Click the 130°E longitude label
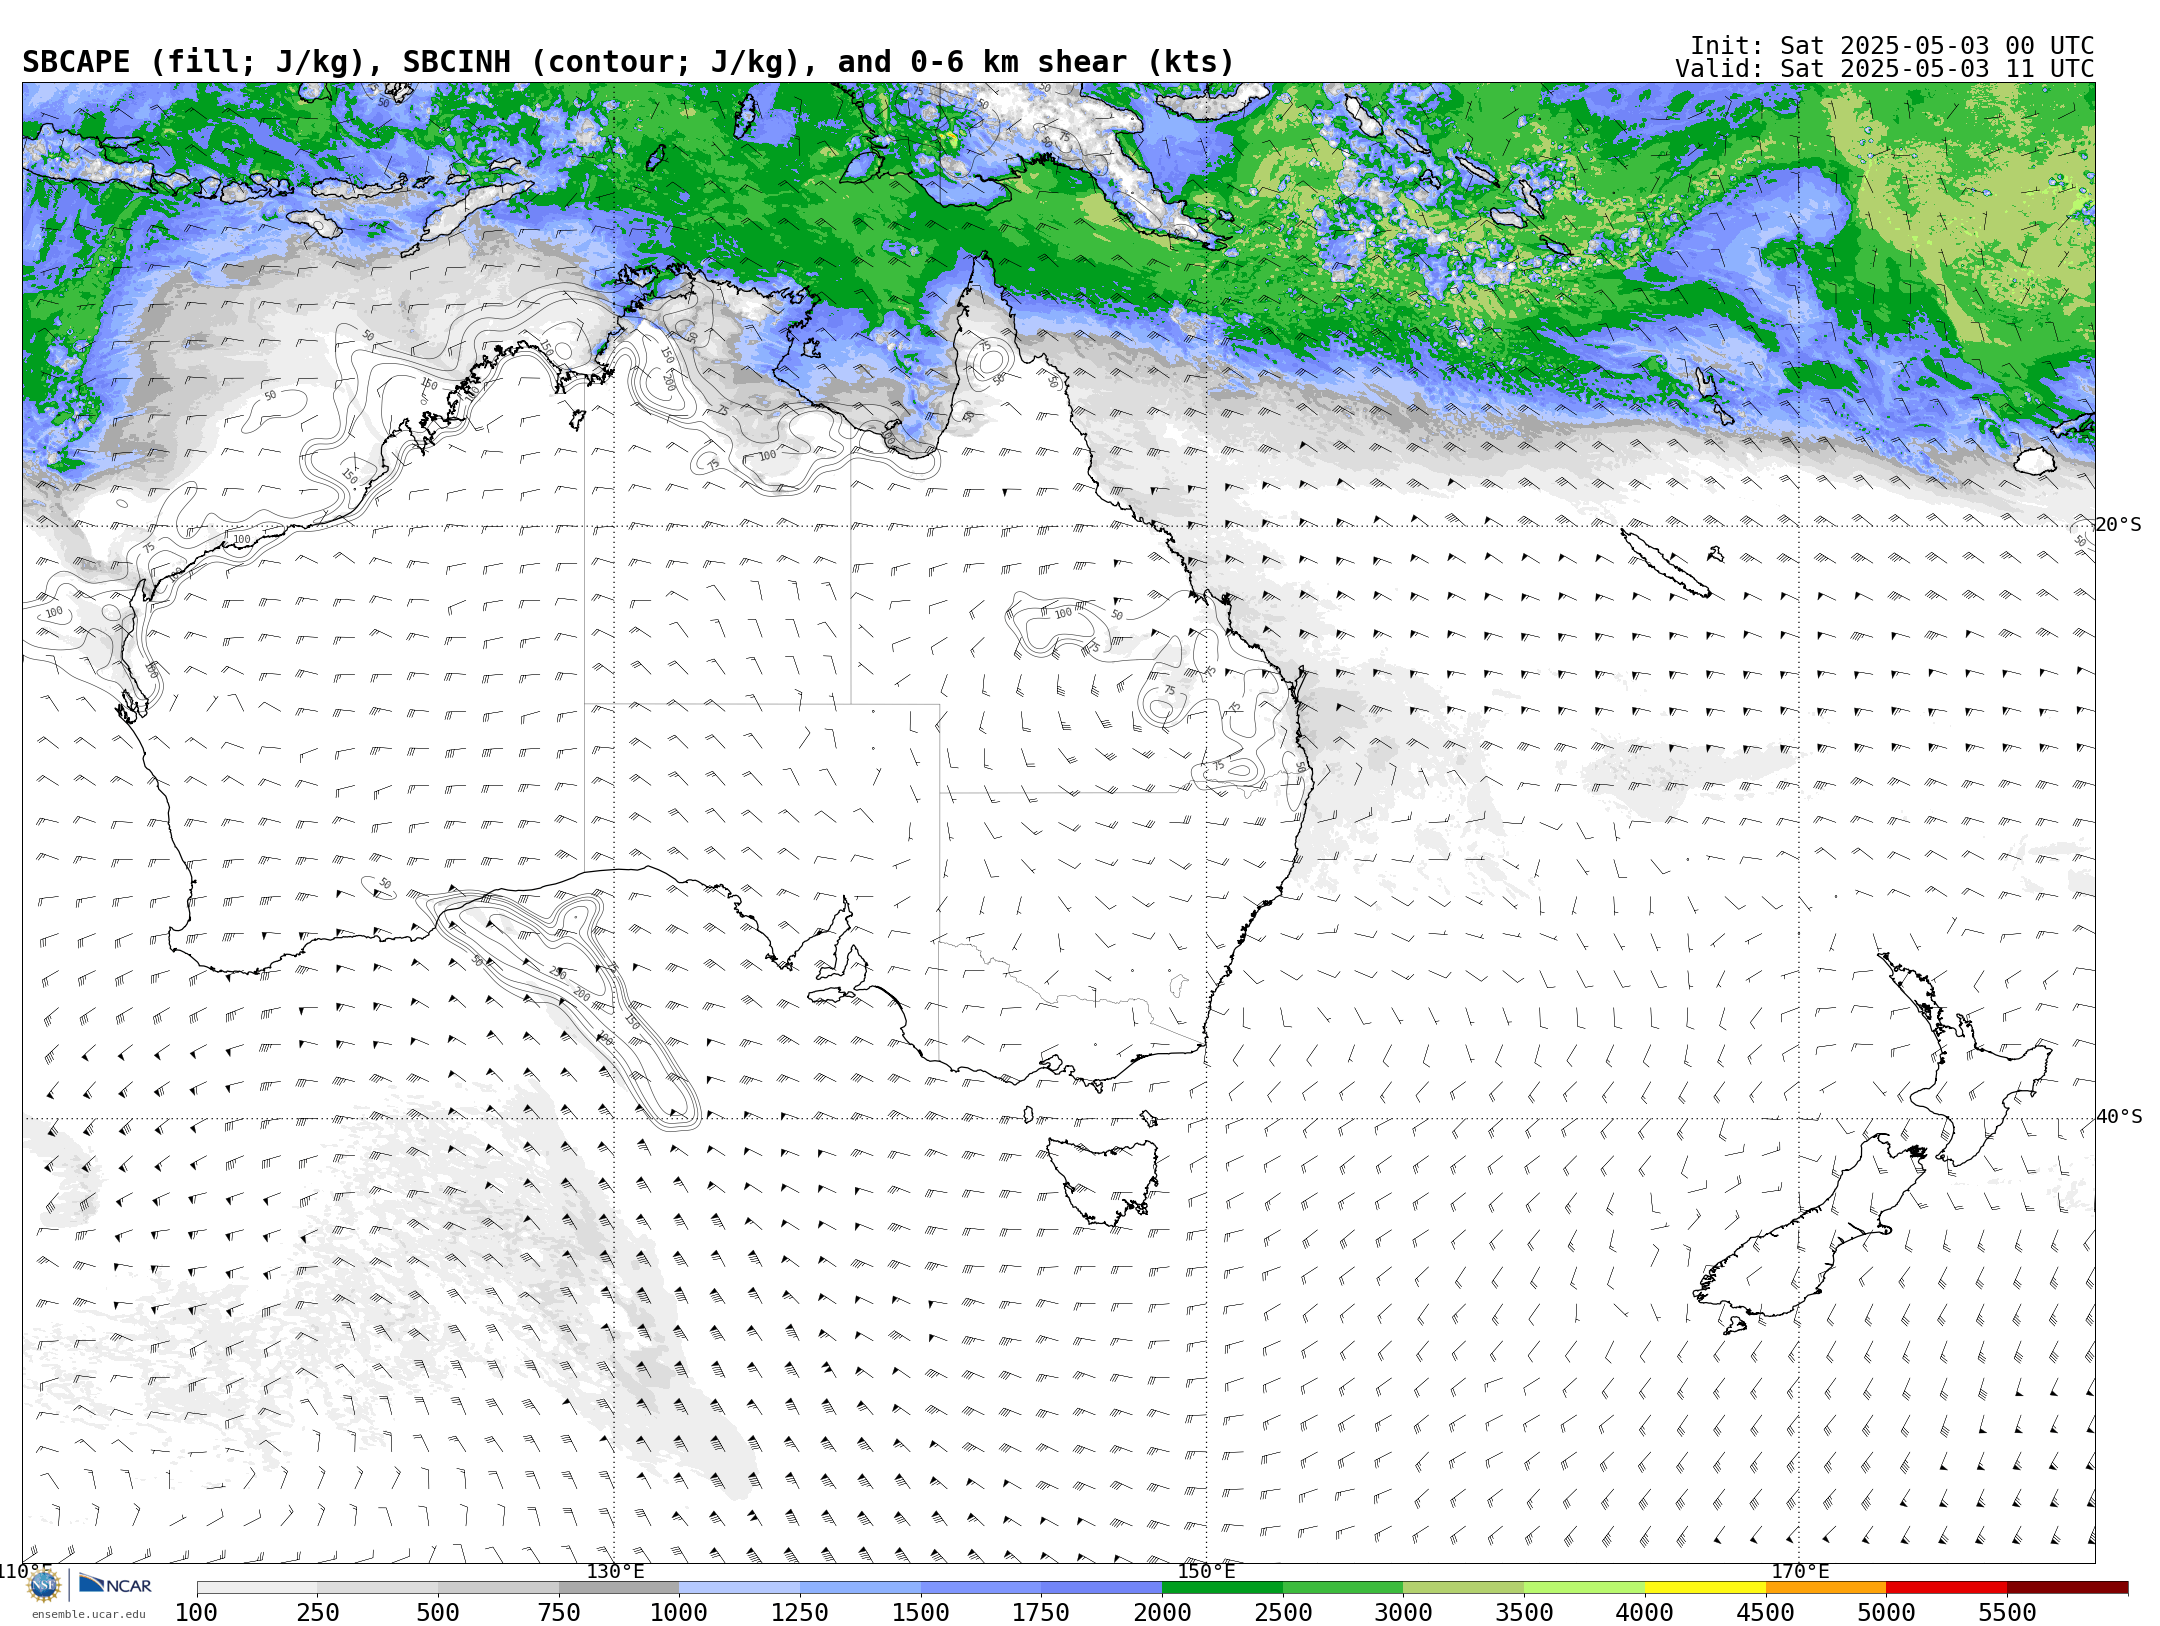2160x1626 pixels. coord(615,1571)
